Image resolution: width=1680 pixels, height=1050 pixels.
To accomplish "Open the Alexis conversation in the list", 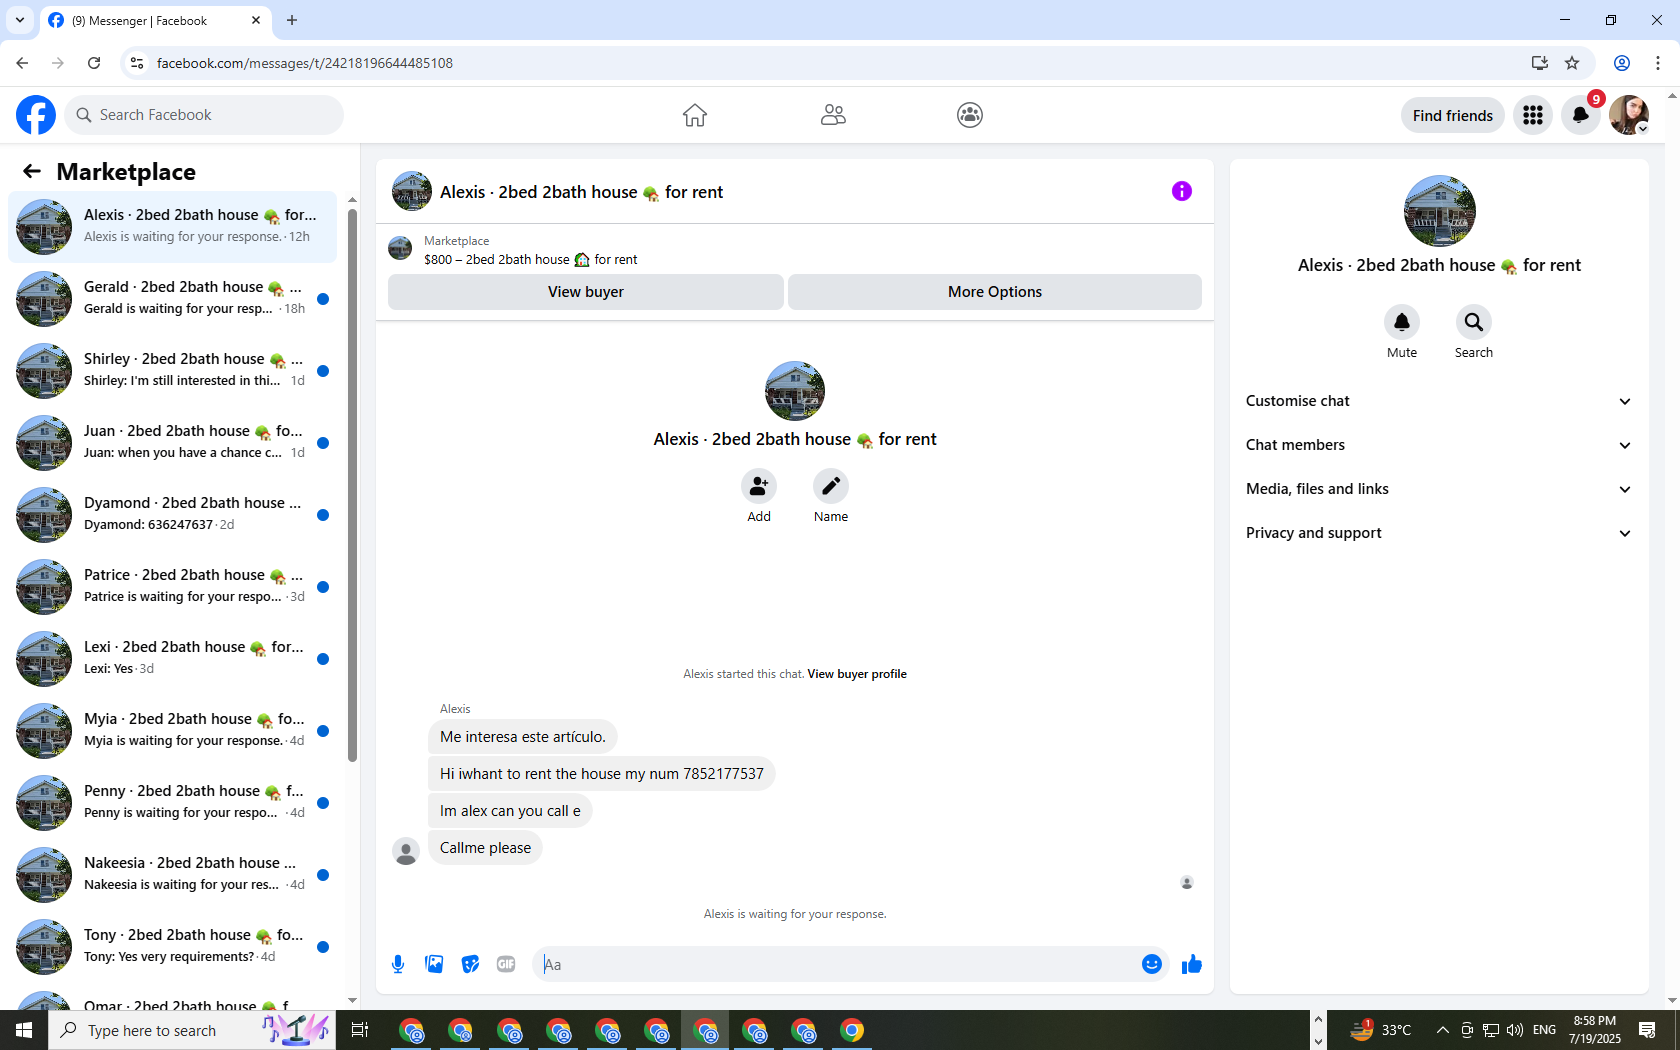I will pos(172,227).
